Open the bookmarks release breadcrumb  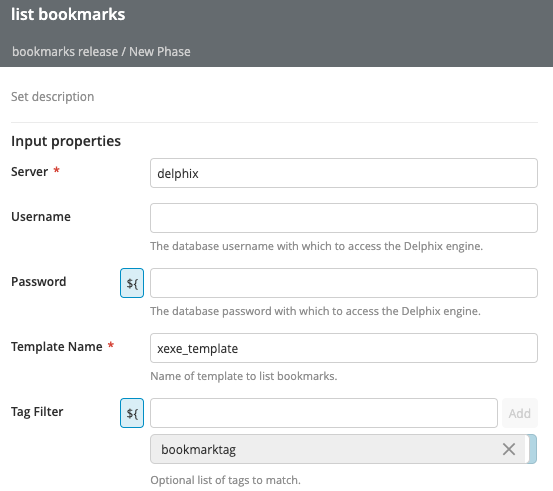point(65,52)
